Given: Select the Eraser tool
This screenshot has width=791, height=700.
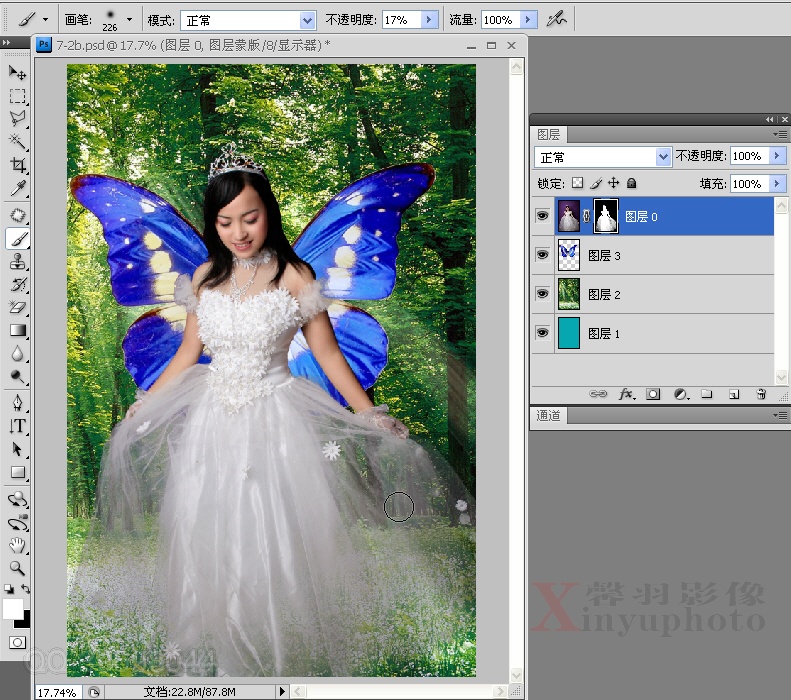Looking at the screenshot, I should pos(17,307).
